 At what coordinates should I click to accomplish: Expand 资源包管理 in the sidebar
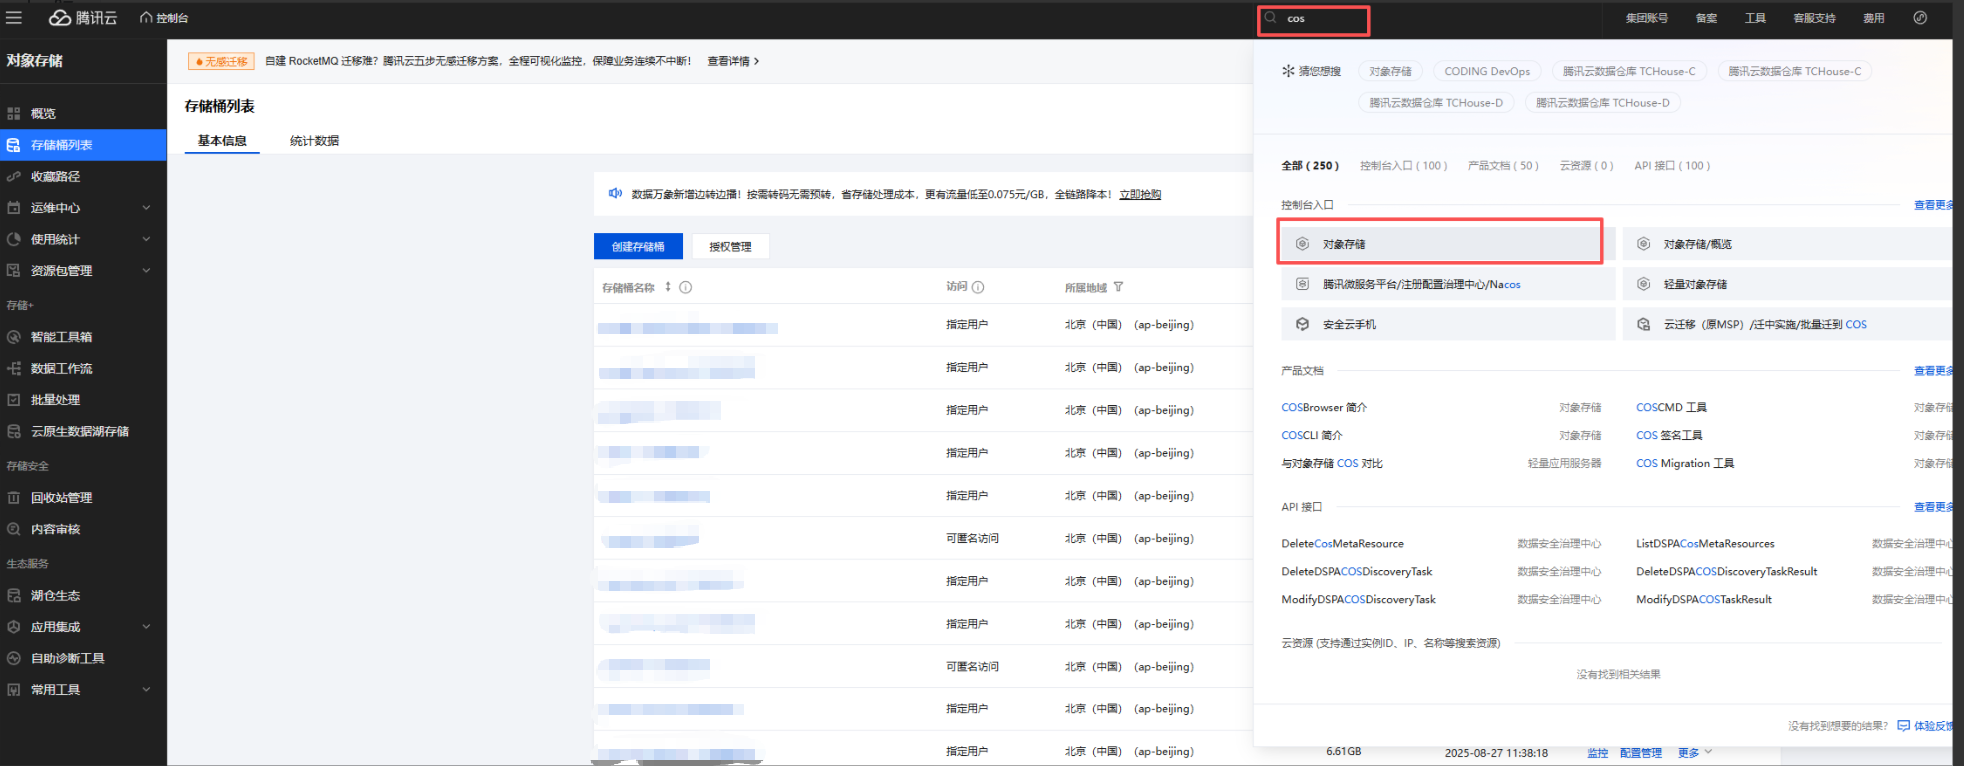[x=146, y=271]
